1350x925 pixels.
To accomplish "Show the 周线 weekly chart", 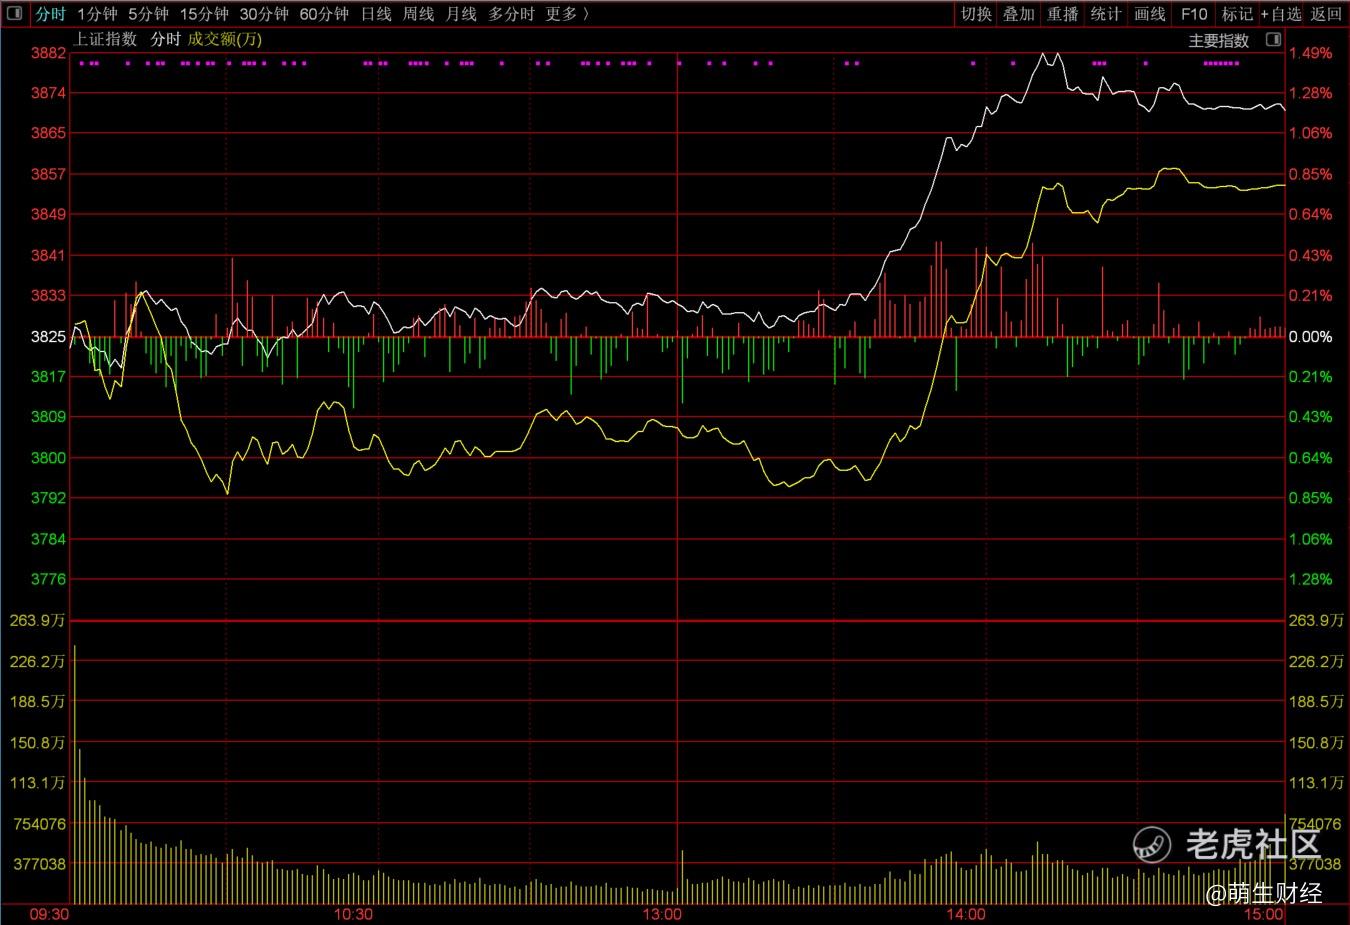I will [418, 14].
